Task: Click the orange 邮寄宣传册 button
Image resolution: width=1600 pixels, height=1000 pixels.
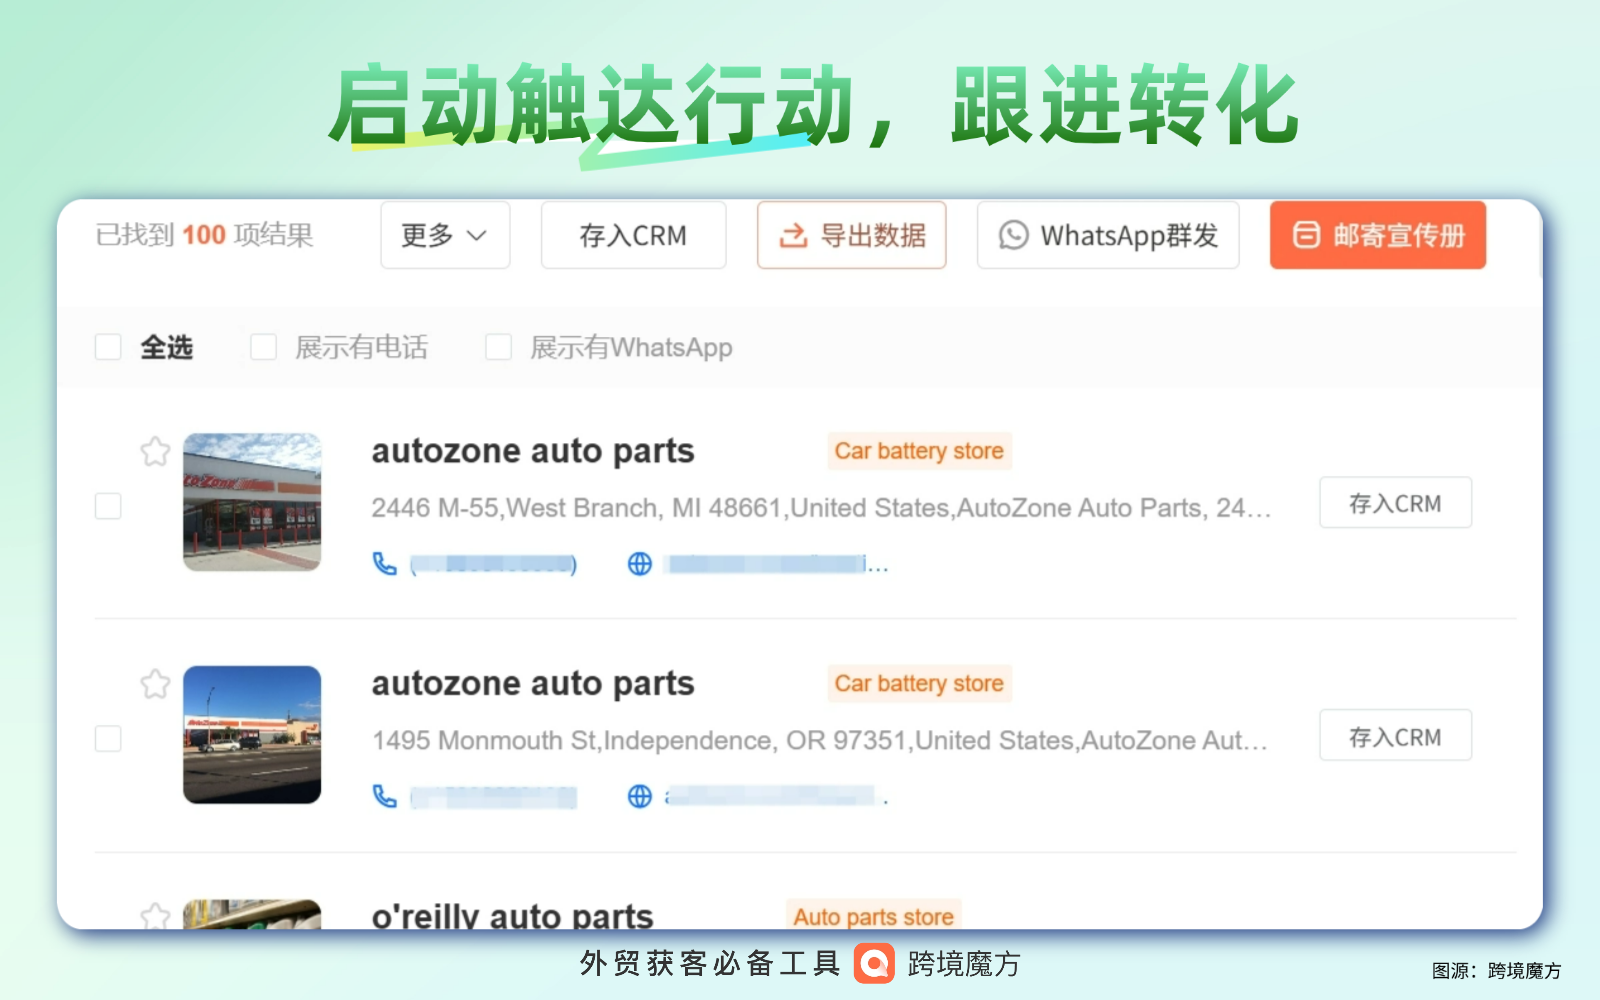Action: (1377, 236)
